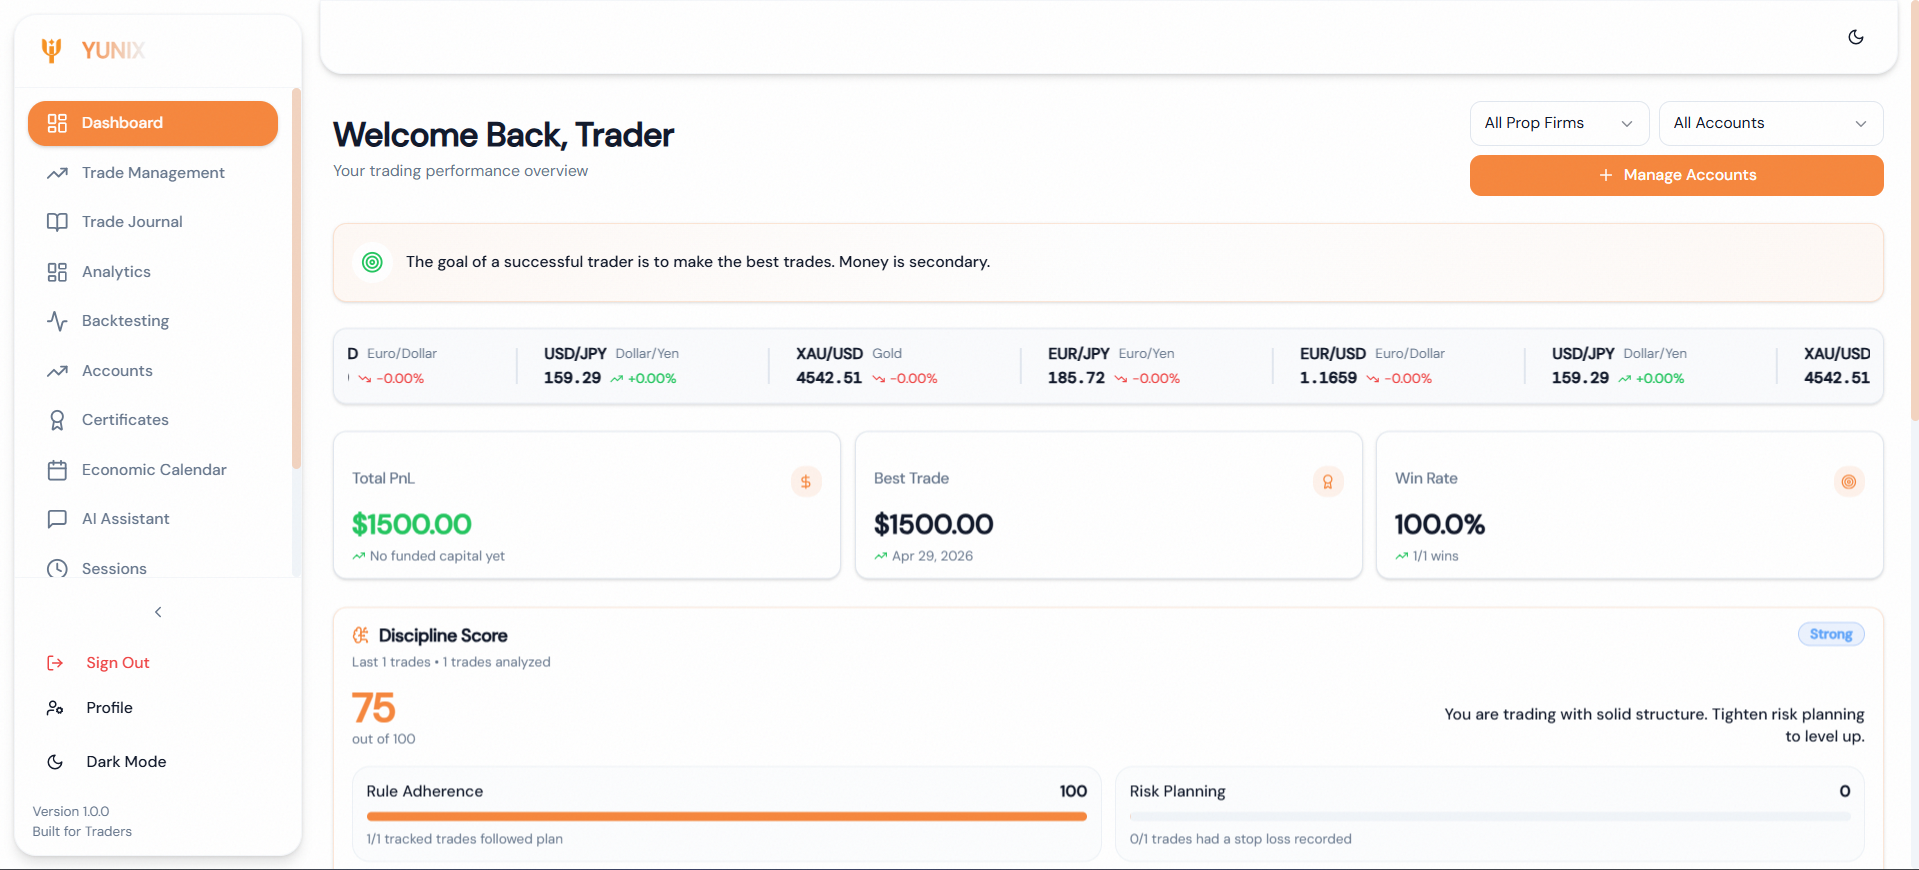Click the Risk Planning progress bar

pos(1490,817)
